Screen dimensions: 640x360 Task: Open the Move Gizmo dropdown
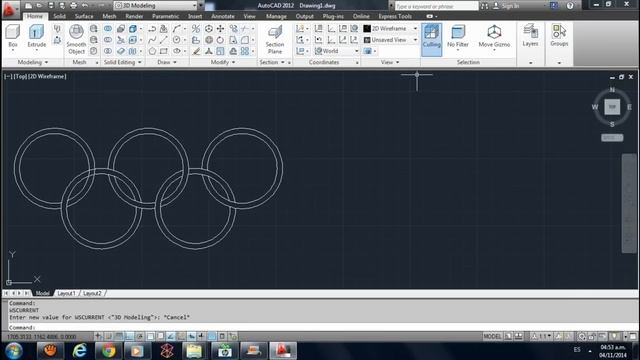[494, 37]
